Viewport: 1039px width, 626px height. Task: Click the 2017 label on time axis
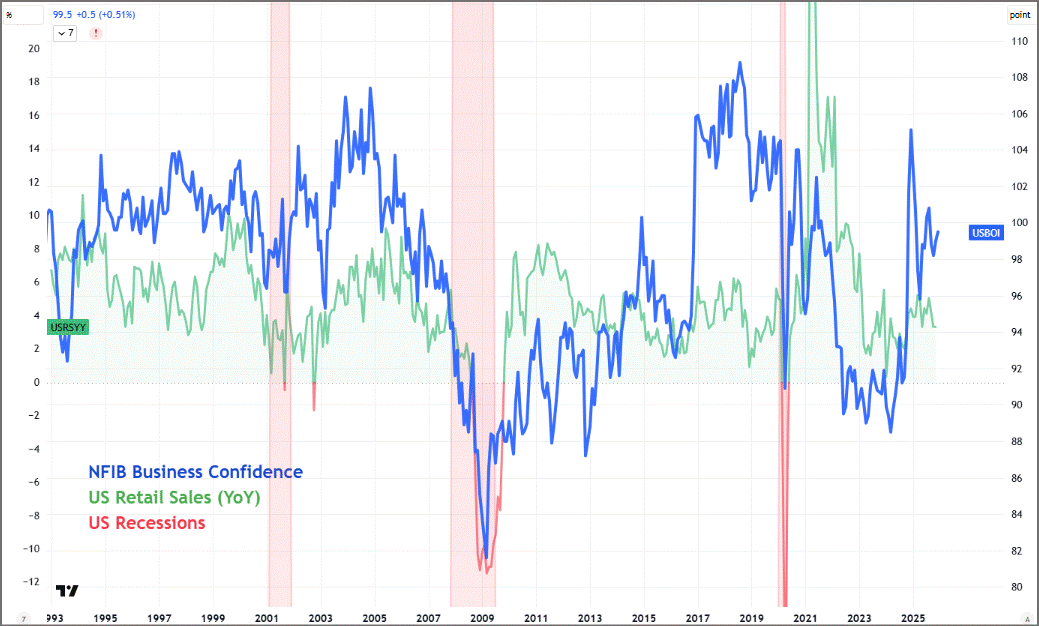tap(697, 618)
